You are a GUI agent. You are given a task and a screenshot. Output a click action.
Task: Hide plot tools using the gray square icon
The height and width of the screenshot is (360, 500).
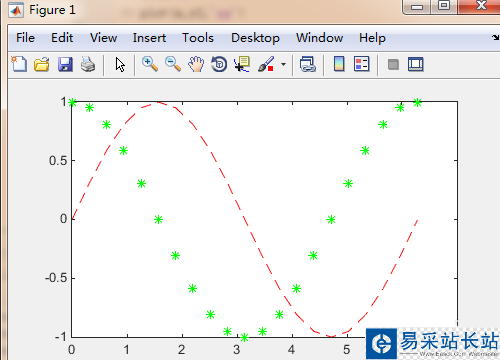click(393, 64)
